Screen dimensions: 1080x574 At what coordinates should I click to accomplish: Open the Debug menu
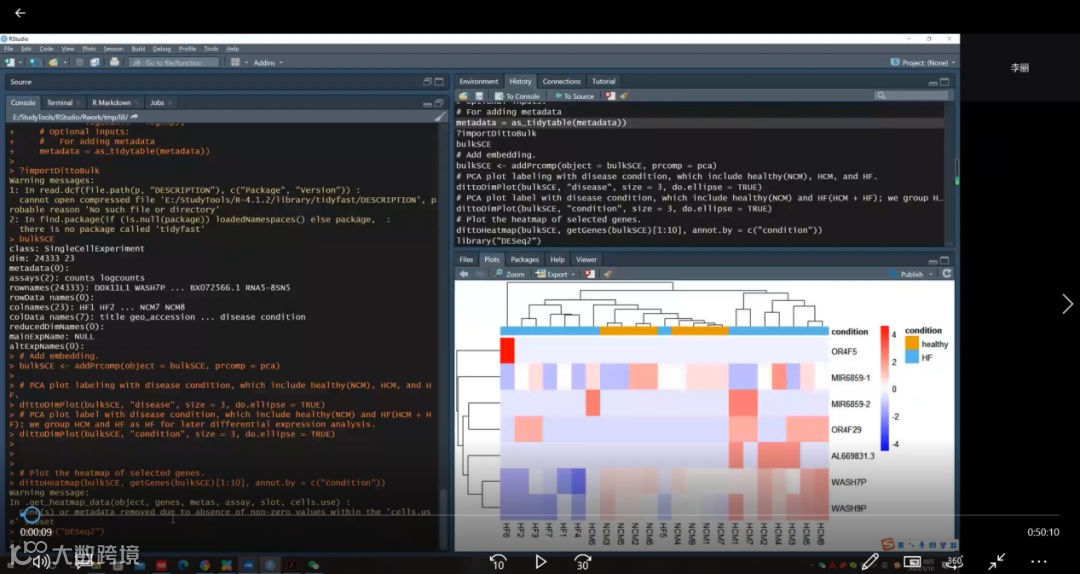162,49
